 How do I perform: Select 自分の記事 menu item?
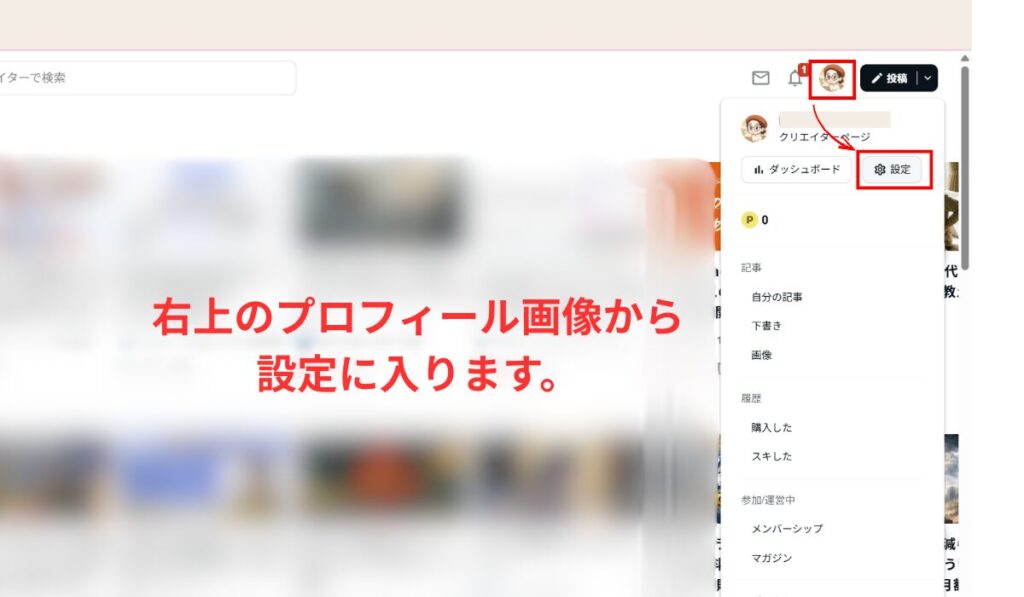tap(776, 297)
